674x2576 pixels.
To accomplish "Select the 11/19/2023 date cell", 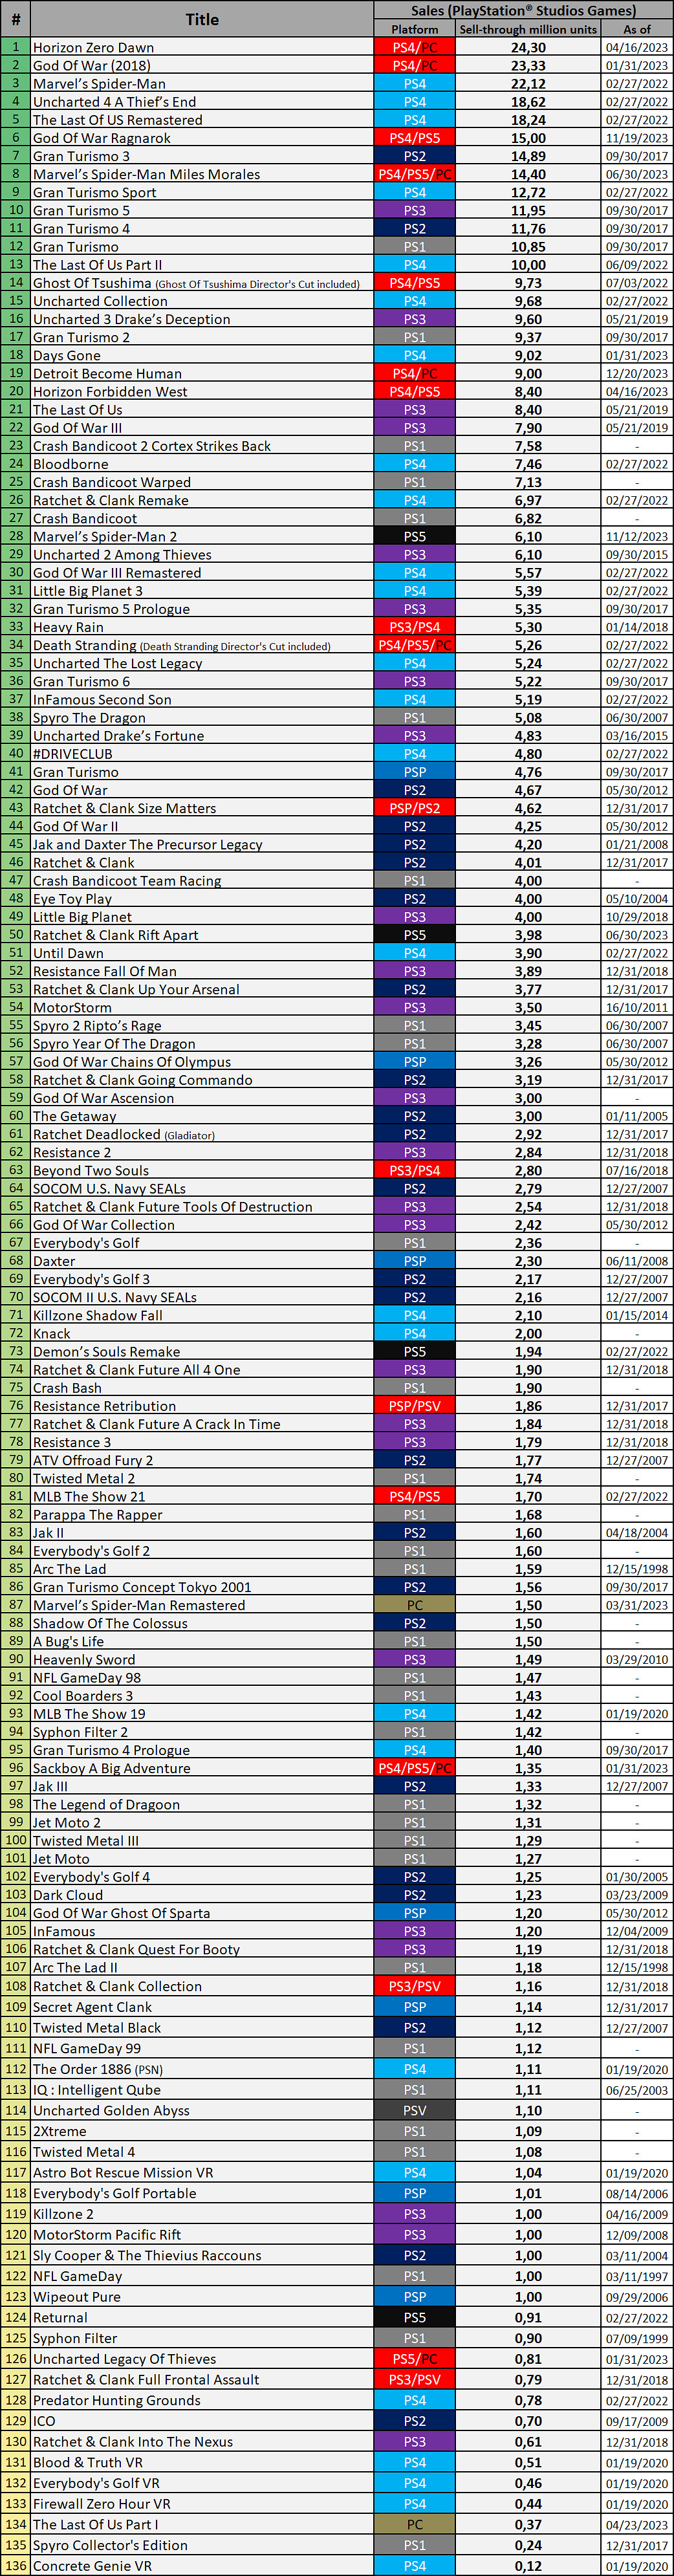I will coord(637,138).
